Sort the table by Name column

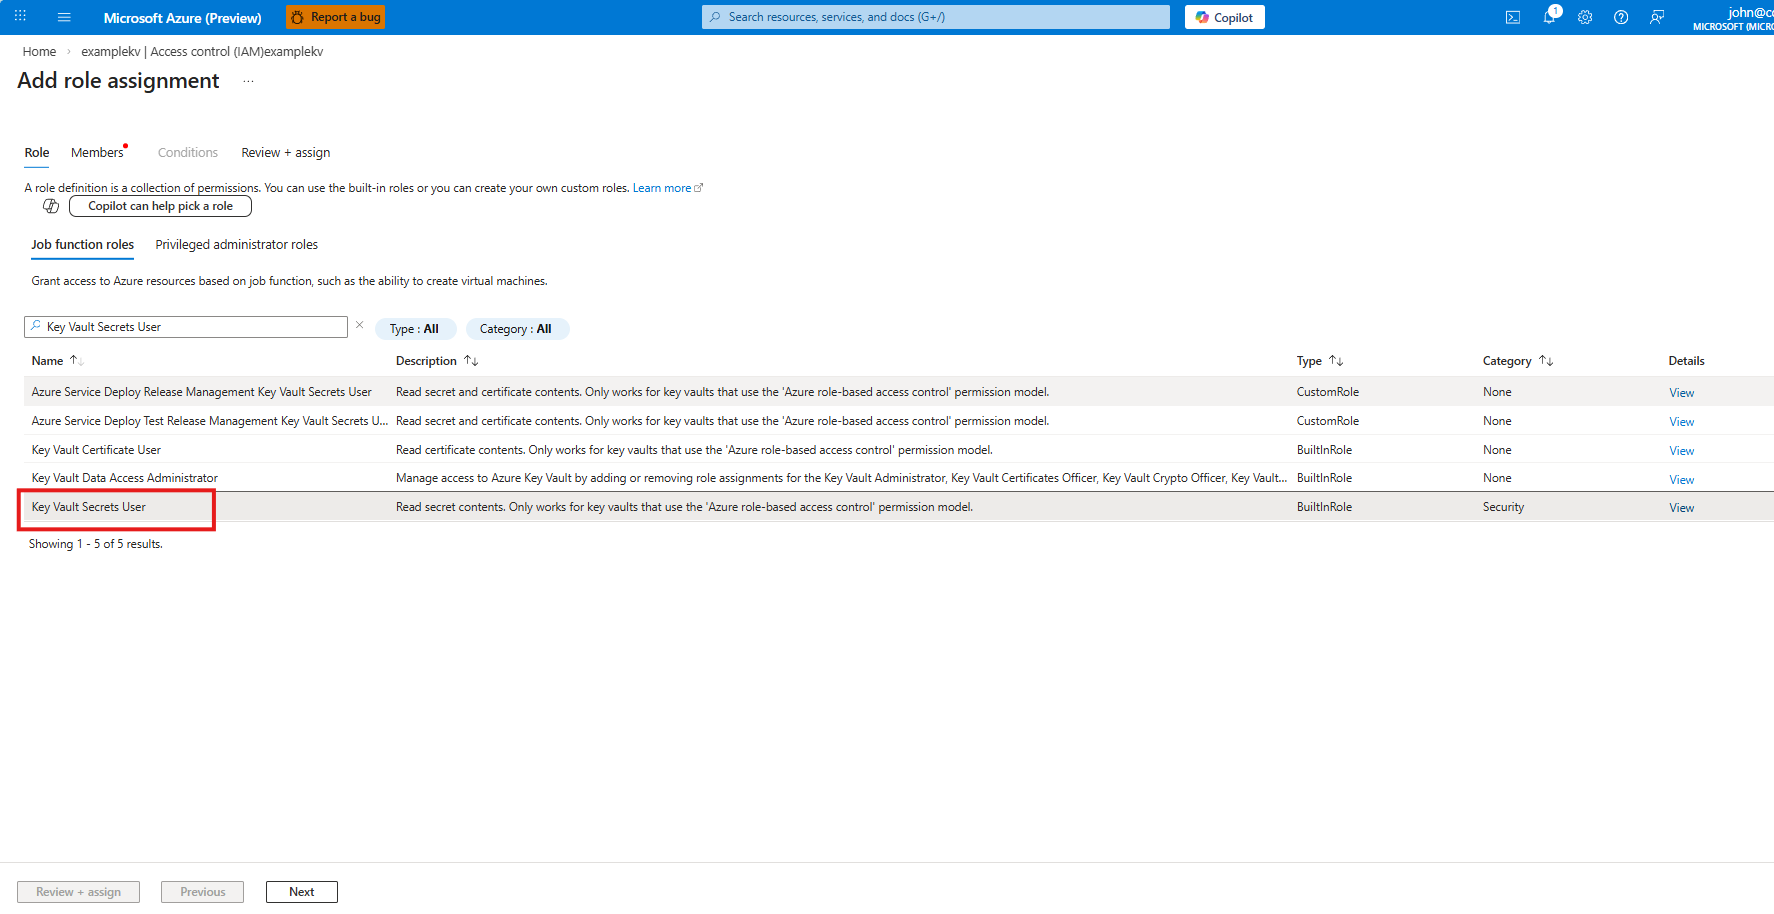point(48,361)
